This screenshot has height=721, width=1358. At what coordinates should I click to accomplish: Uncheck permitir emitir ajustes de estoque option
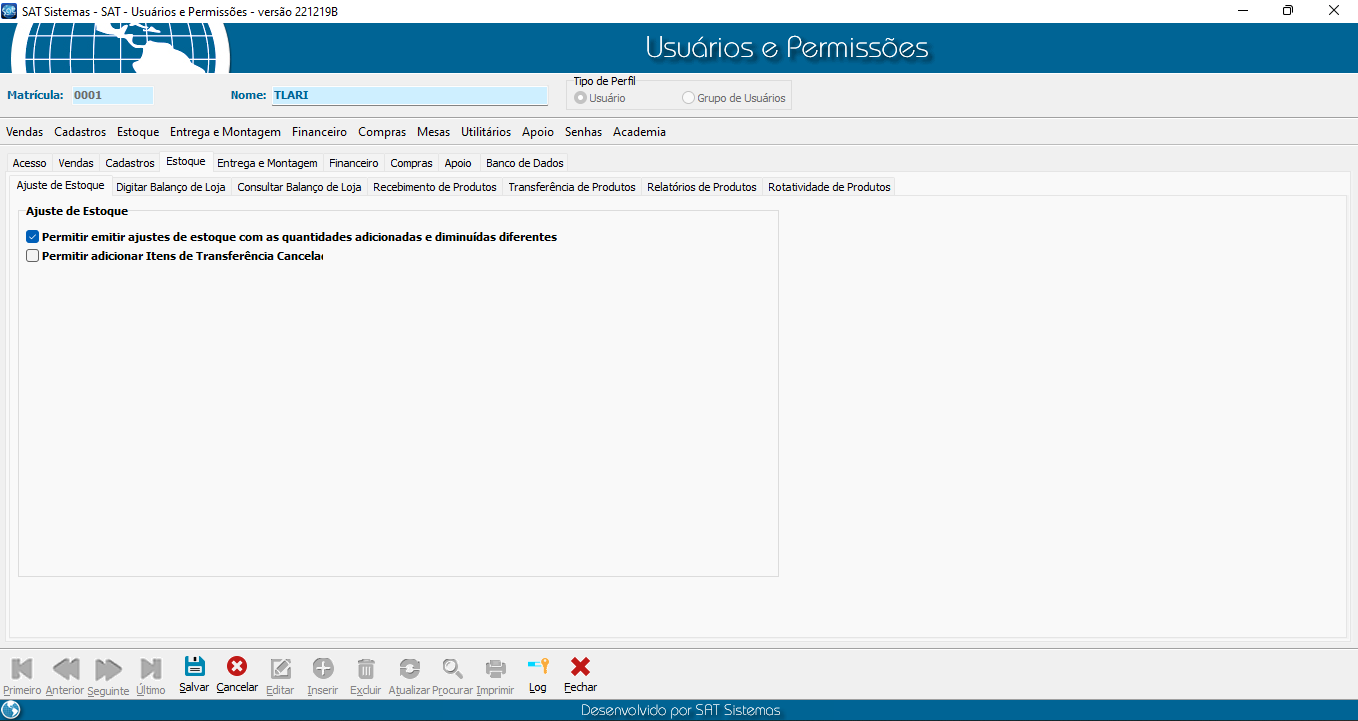click(33, 237)
